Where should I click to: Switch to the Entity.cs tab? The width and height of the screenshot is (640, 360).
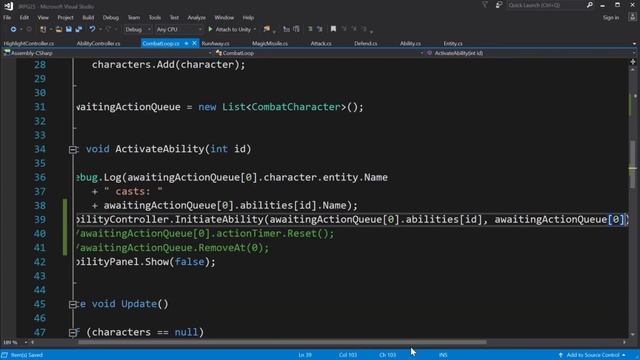(453, 43)
